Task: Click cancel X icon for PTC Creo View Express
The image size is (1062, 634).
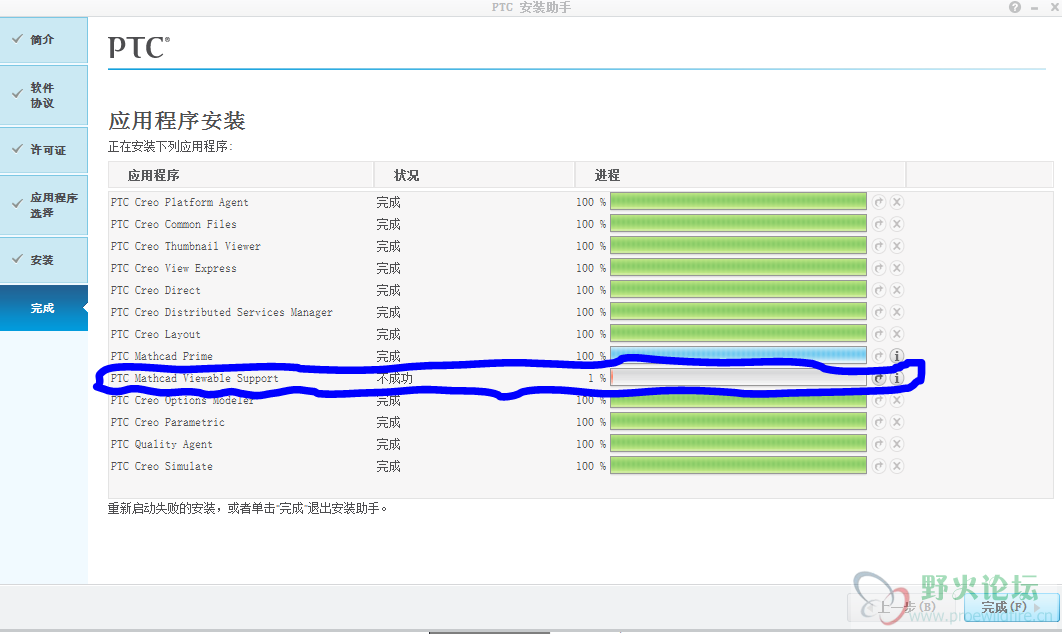Action: 897,268
